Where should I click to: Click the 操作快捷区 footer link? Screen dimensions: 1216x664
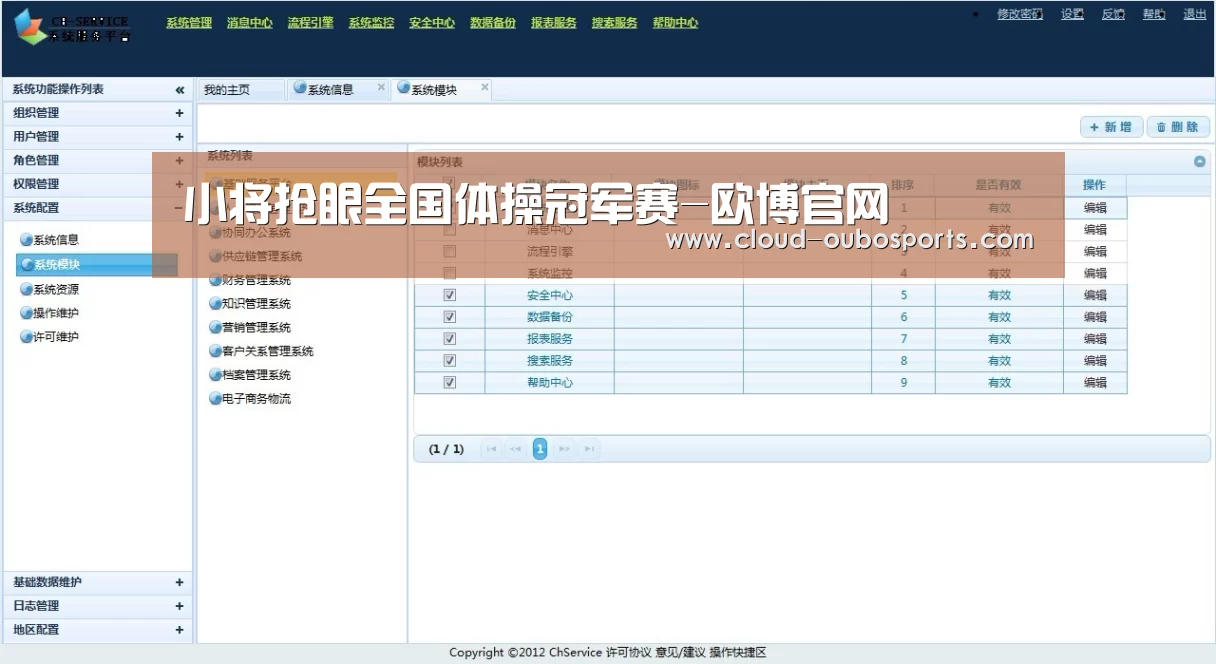(738, 653)
